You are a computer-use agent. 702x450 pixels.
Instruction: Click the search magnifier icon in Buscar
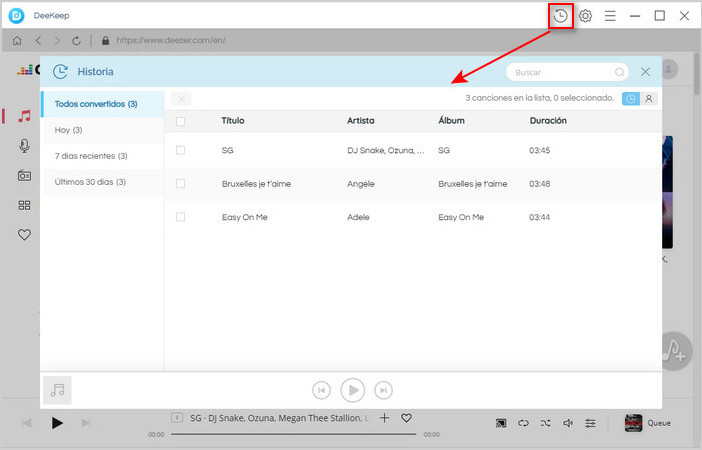tap(619, 72)
